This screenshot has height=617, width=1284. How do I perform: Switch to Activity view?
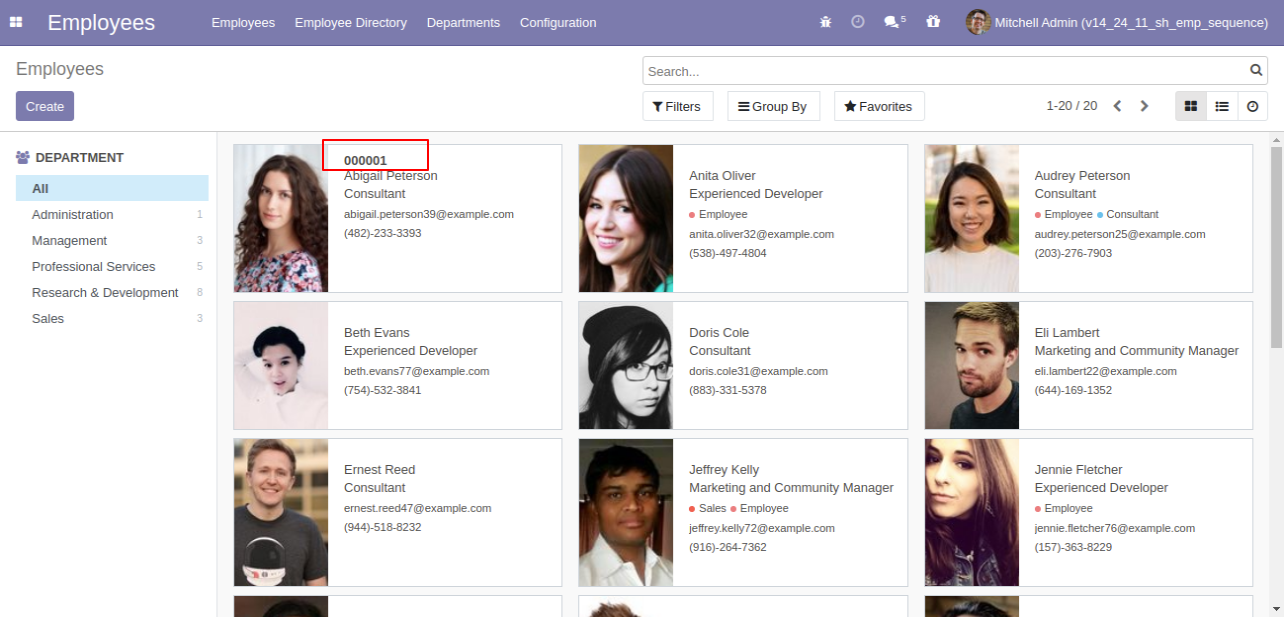click(1253, 106)
